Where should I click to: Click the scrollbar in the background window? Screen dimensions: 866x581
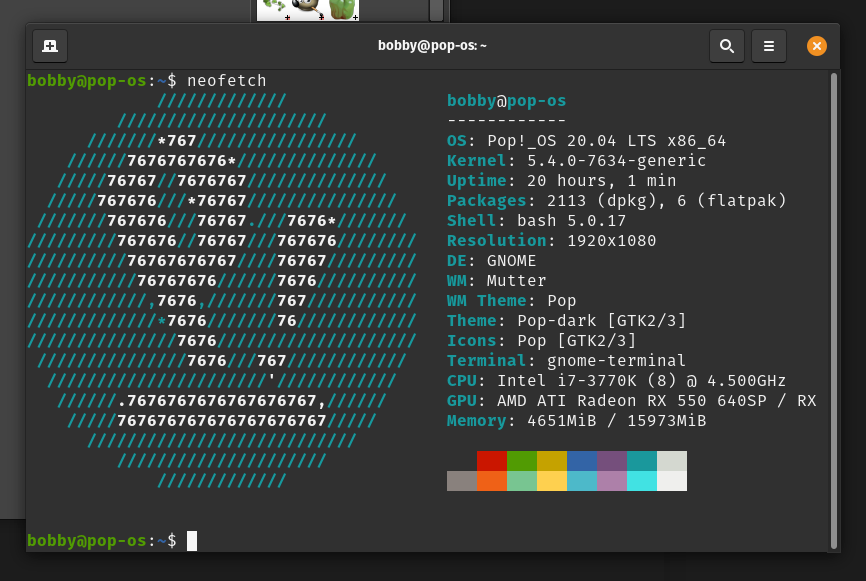click(x=436, y=10)
